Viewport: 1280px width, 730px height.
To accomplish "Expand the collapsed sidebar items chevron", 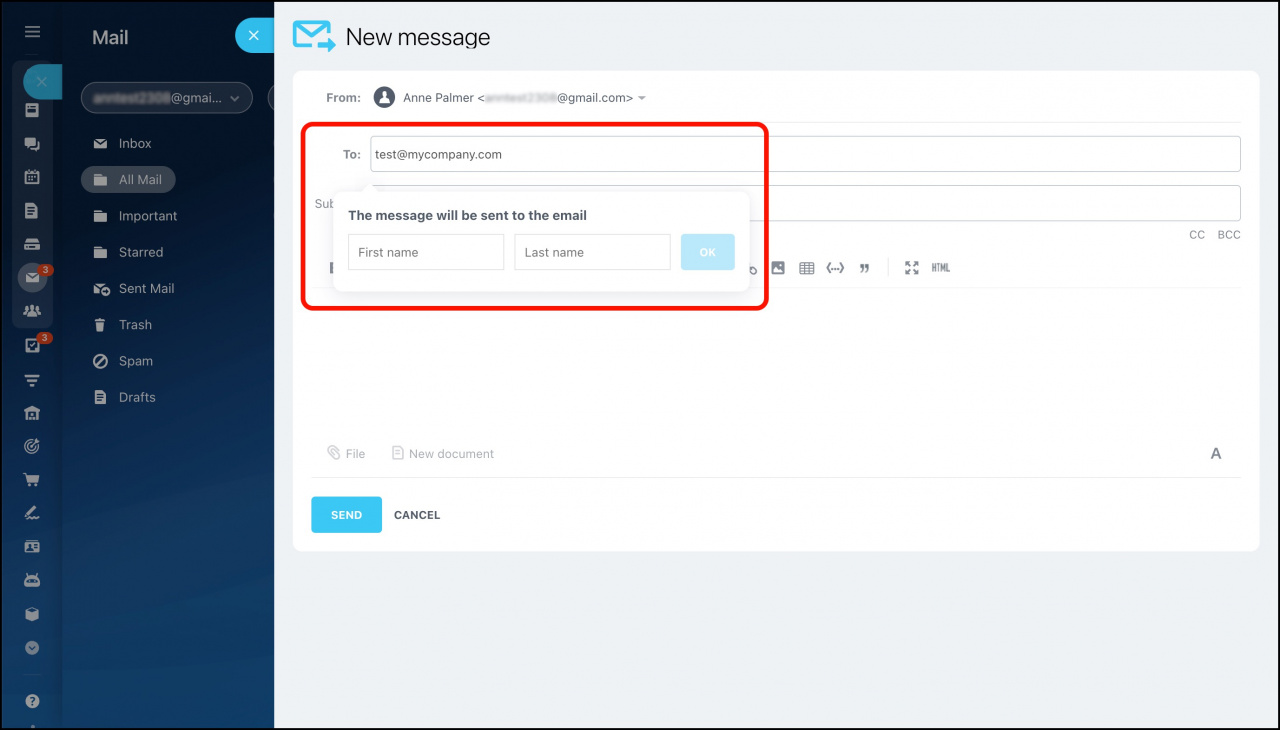I will [31, 648].
